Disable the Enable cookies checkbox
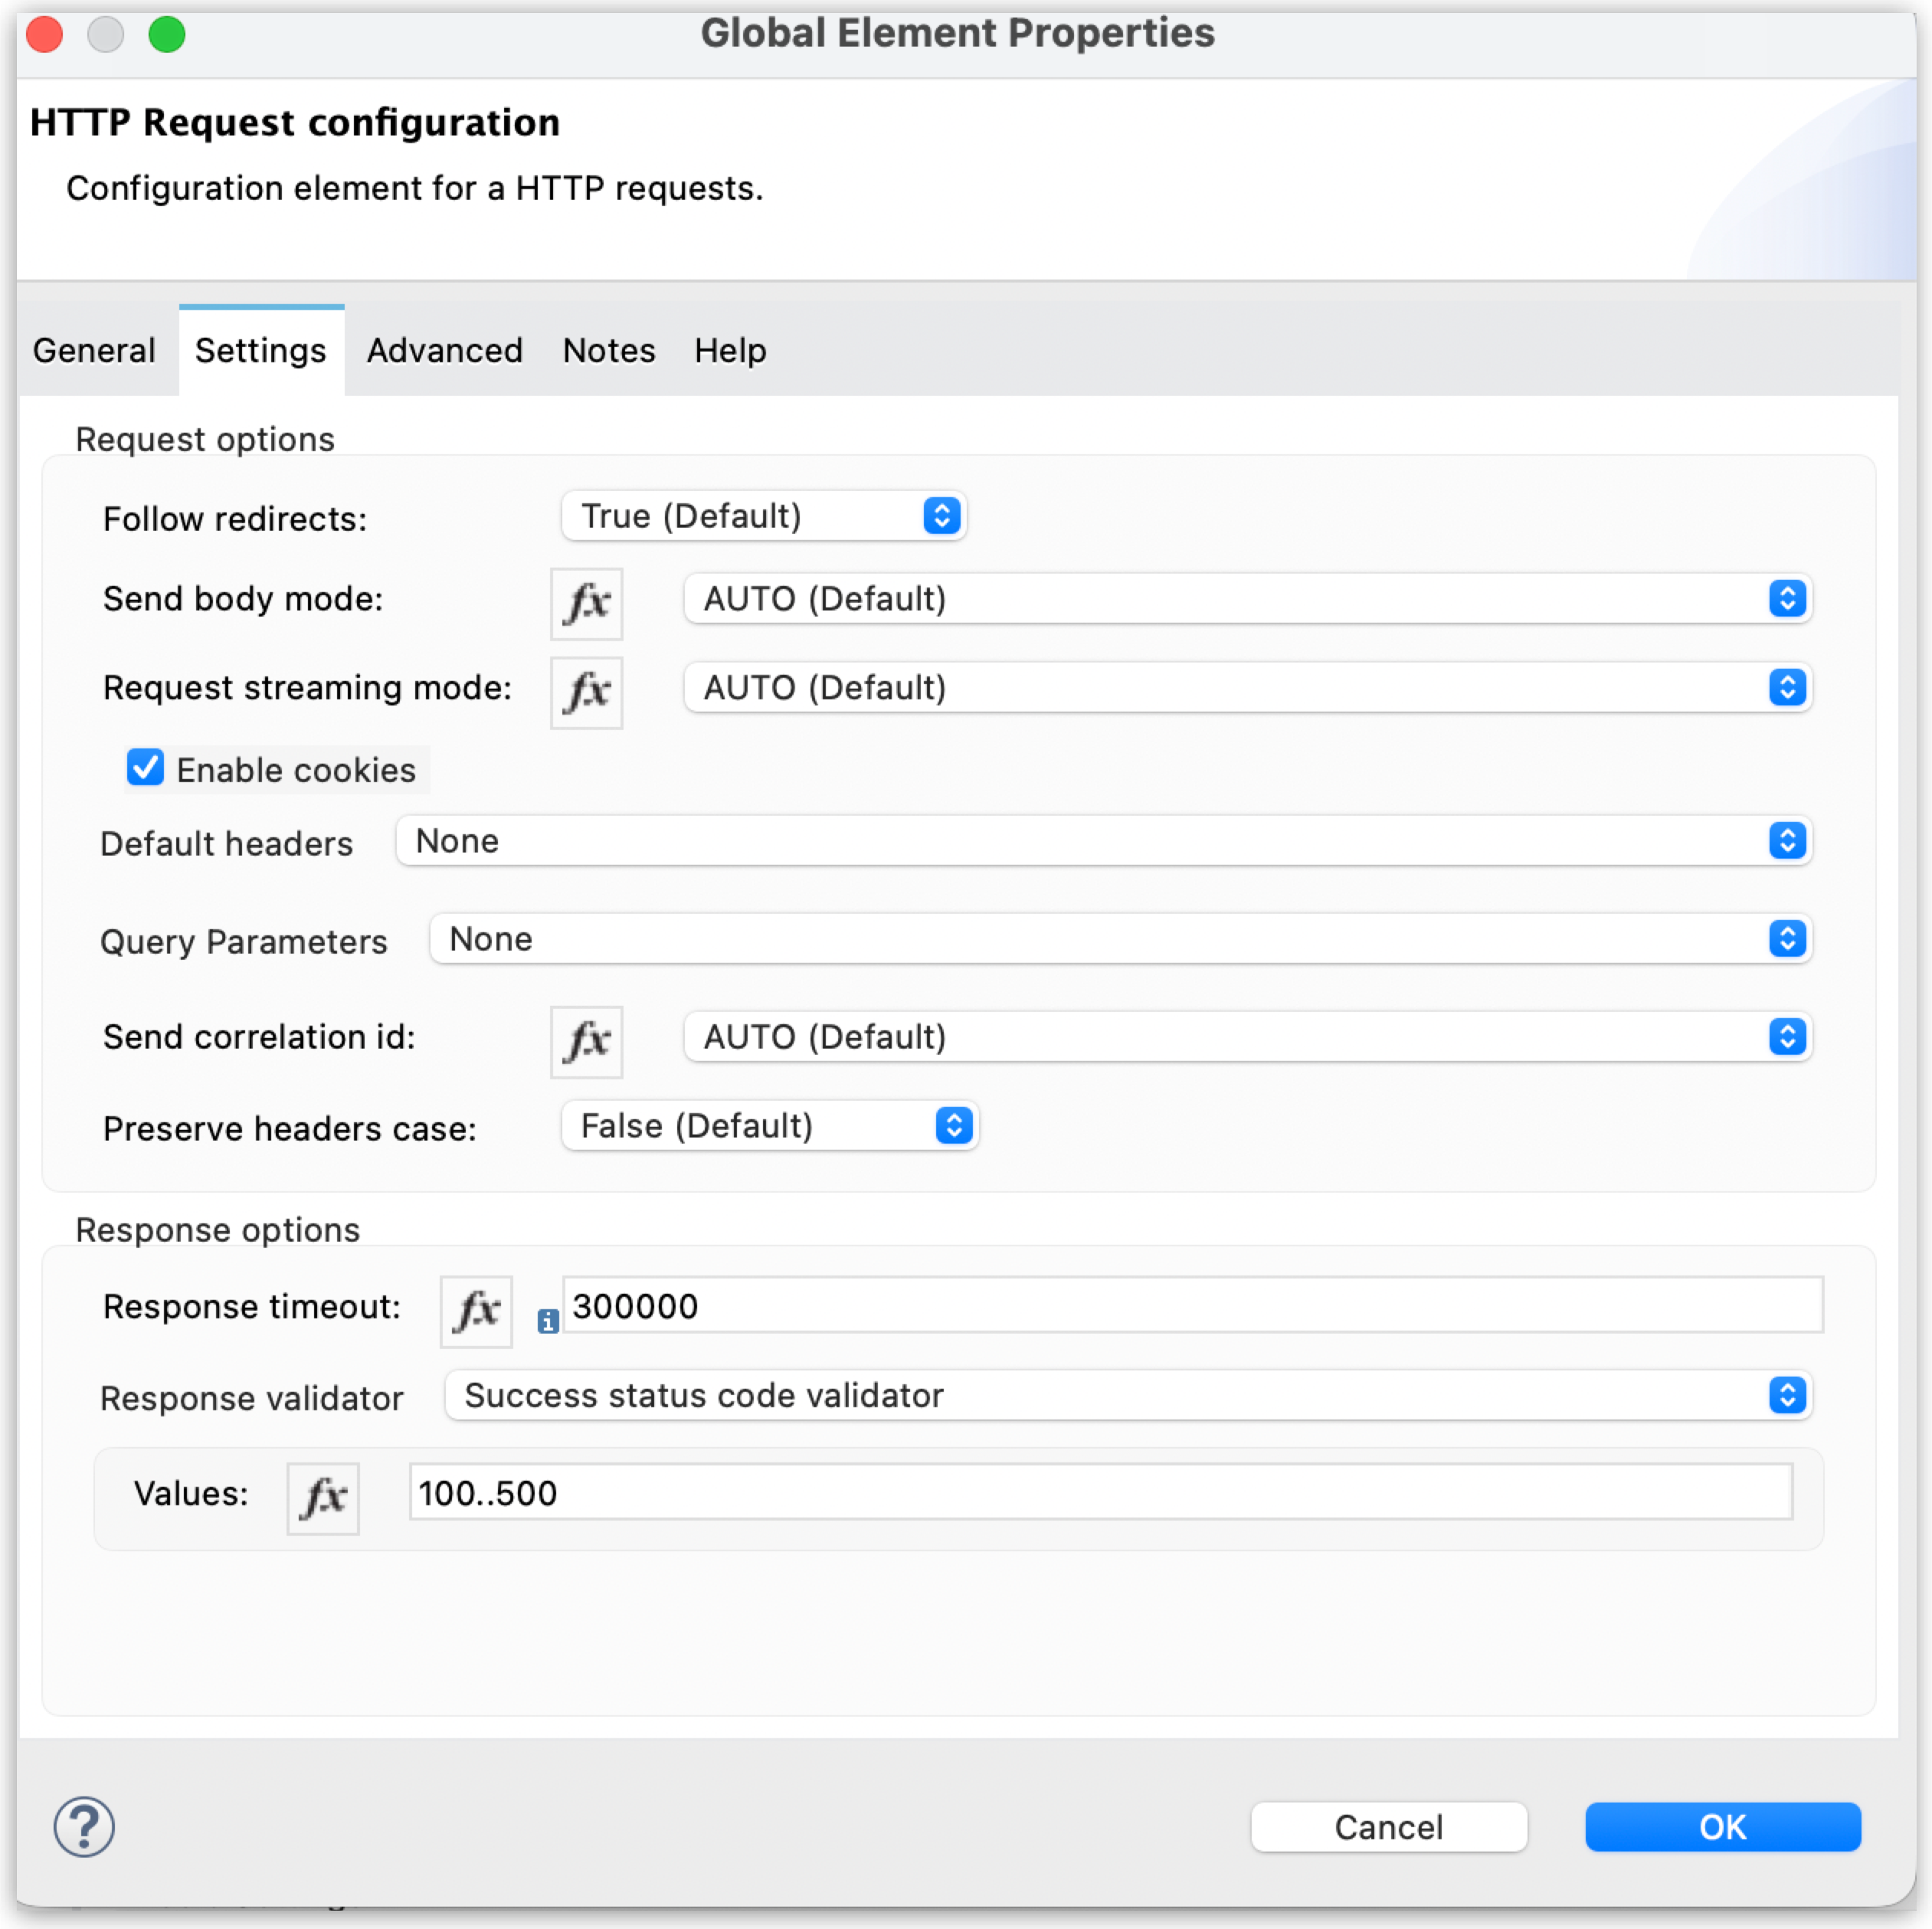This screenshot has width=1932, height=1929. (x=145, y=768)
